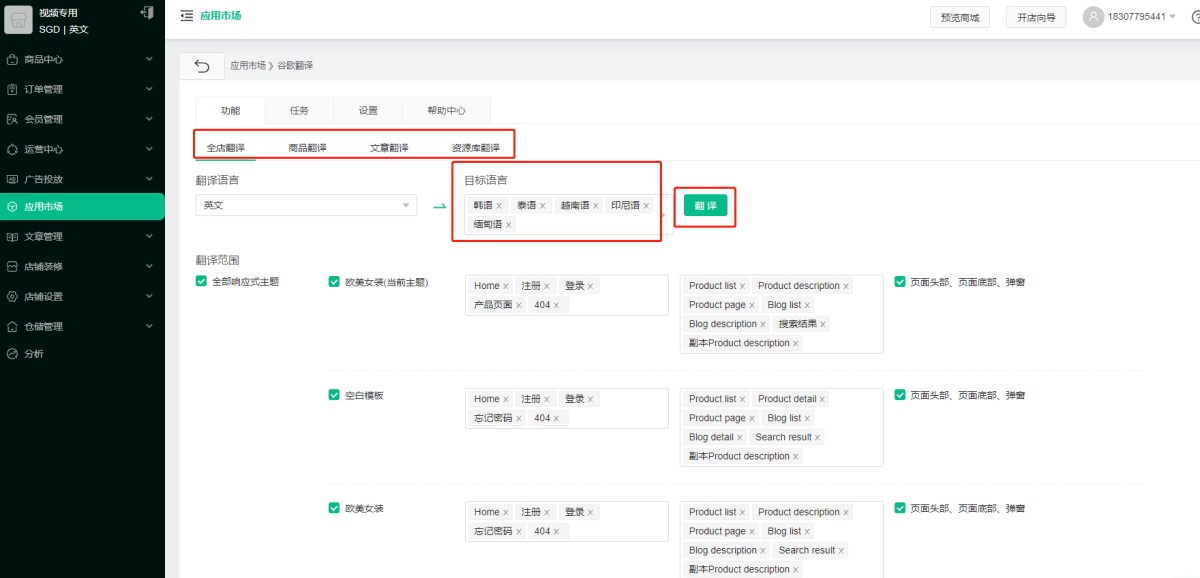The height and width of the screenshot is (578, 1200).
Task: Open the account dropdown for 18307795441
Action: pyautogui.click(x=1171, y=17)
